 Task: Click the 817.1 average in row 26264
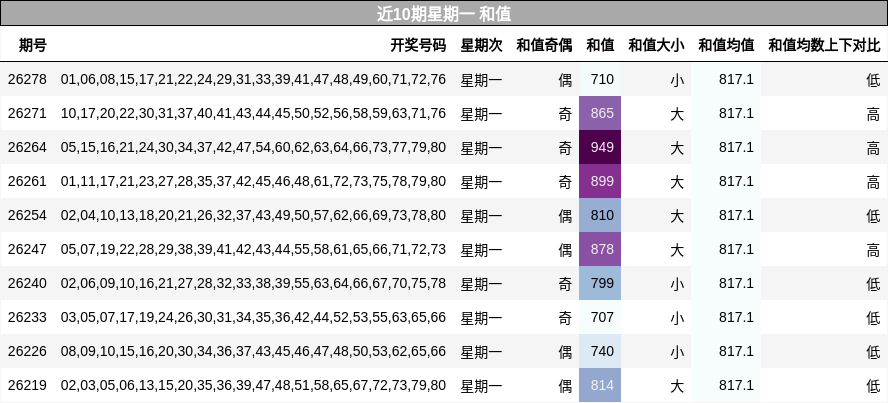pos(736,147)
